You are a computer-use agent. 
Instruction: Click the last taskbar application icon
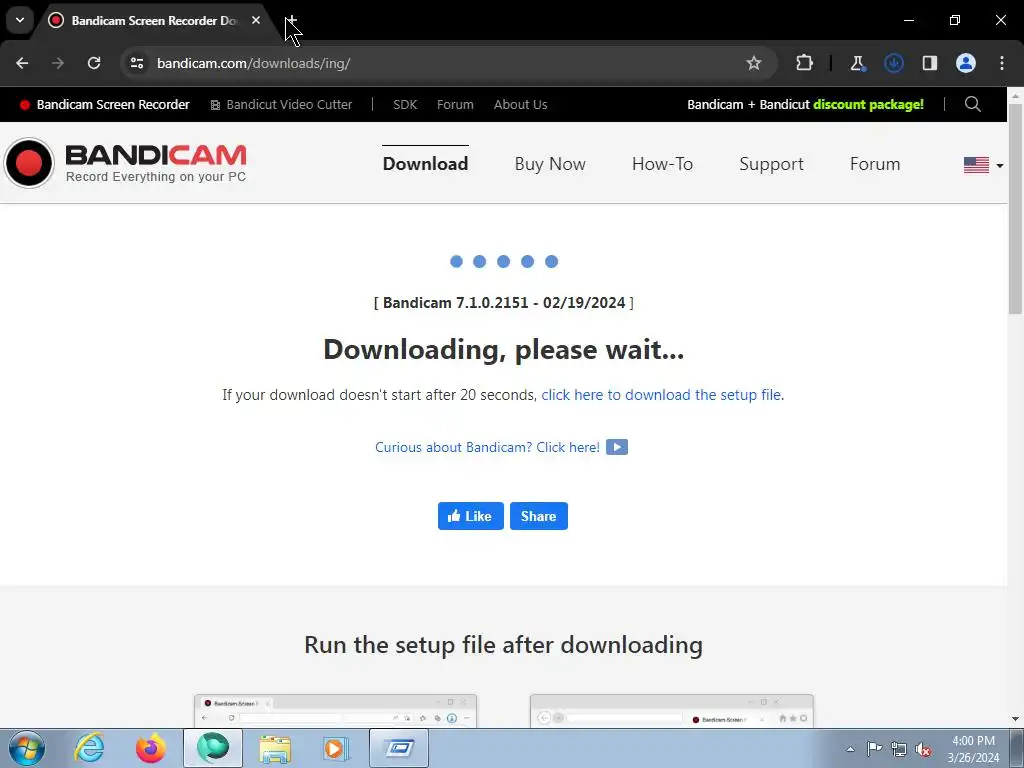point(399,748)
